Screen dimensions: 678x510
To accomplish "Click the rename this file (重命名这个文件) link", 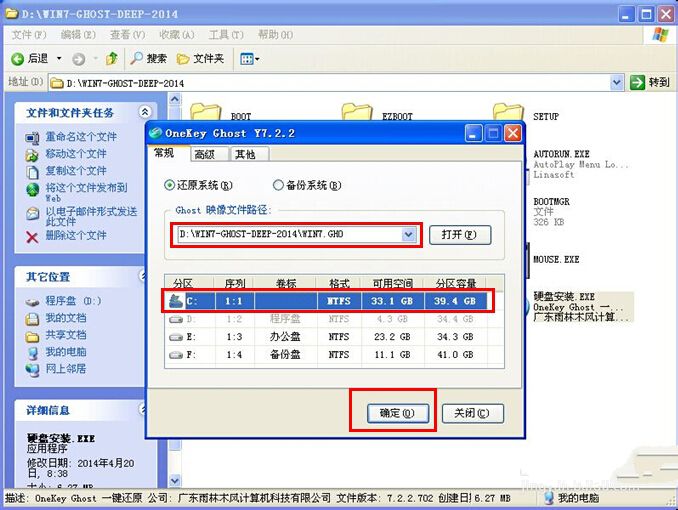I will 80,137.
